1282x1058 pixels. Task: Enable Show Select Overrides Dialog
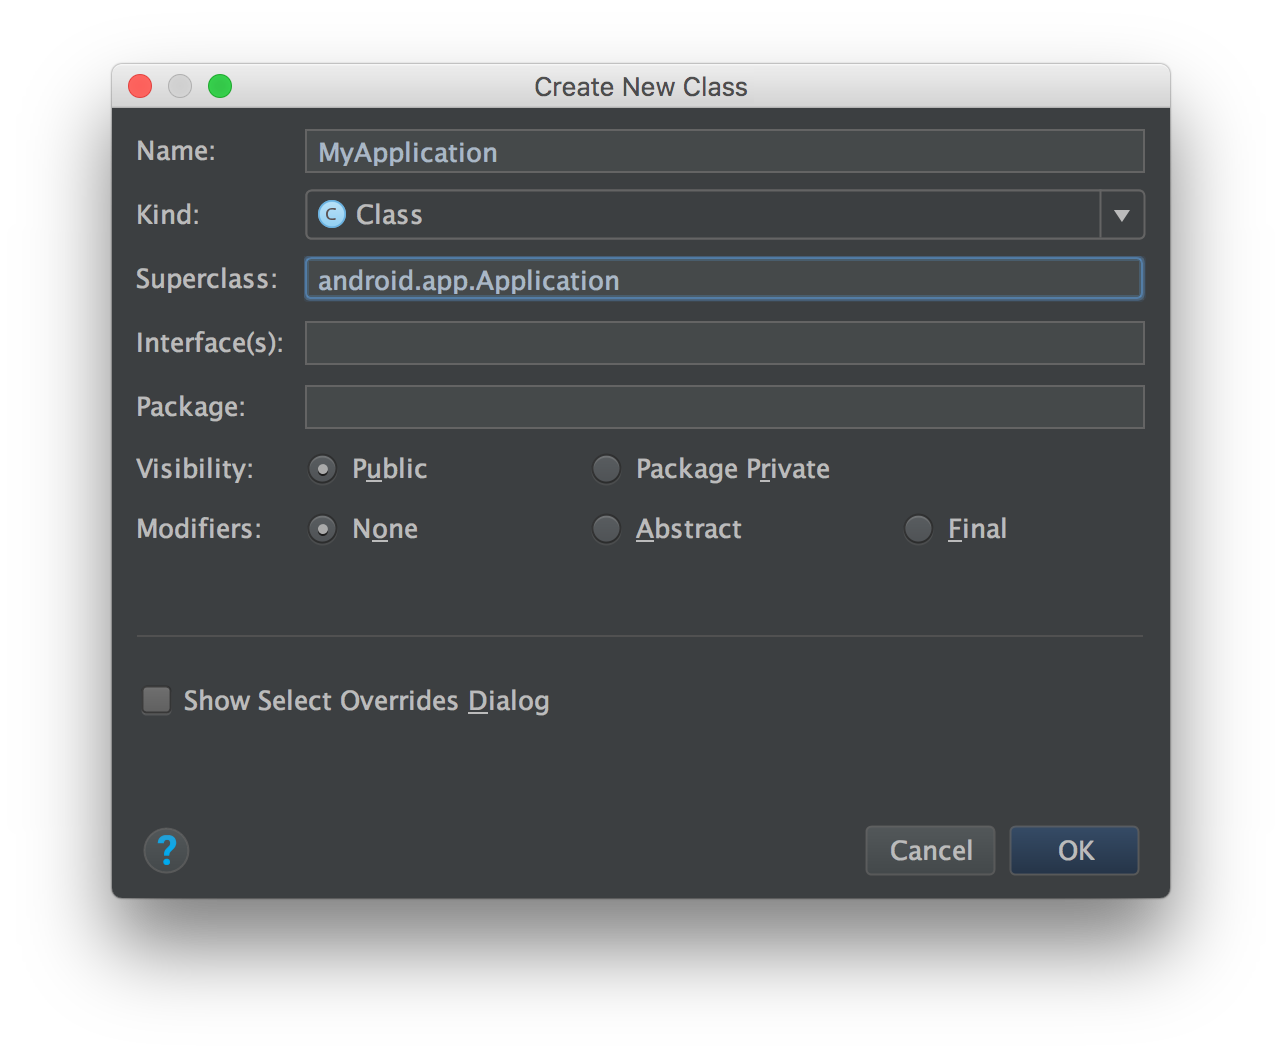click(156, 700)
